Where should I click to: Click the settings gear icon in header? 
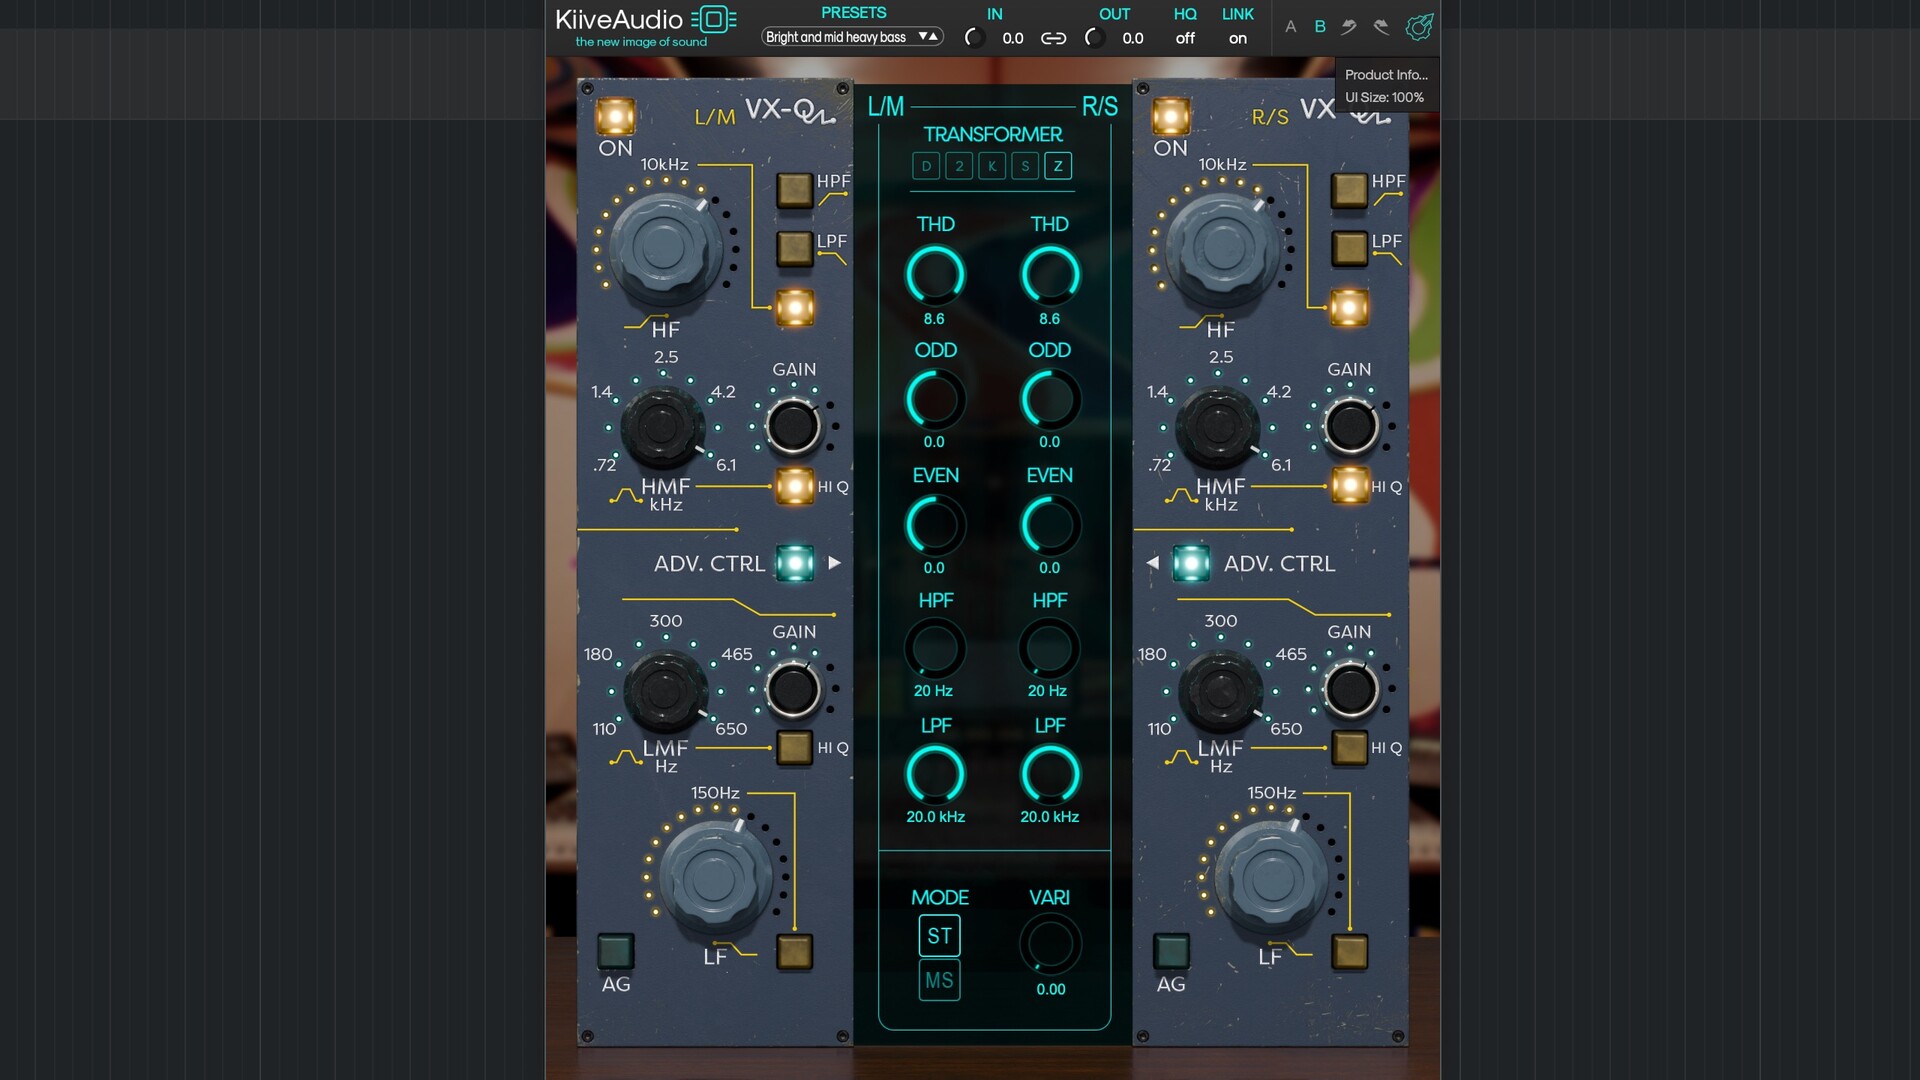pos(1418,27)
